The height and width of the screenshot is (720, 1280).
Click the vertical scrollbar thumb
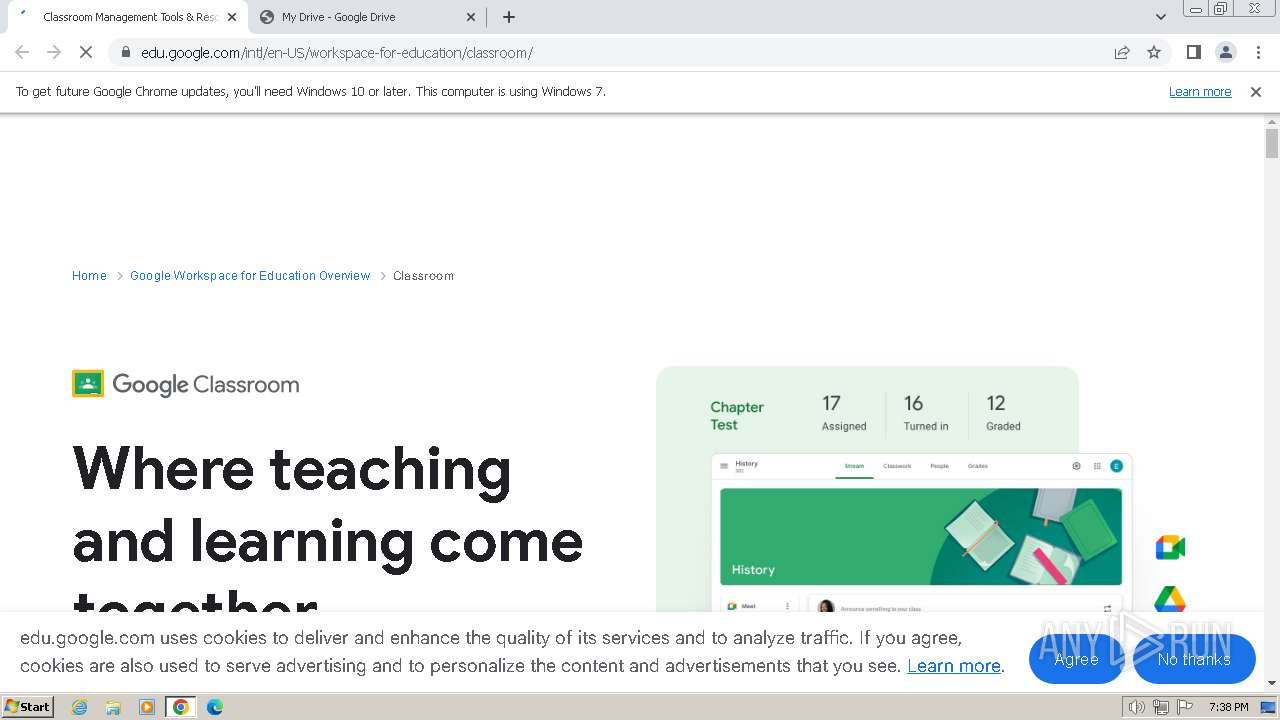point(1272,143)
